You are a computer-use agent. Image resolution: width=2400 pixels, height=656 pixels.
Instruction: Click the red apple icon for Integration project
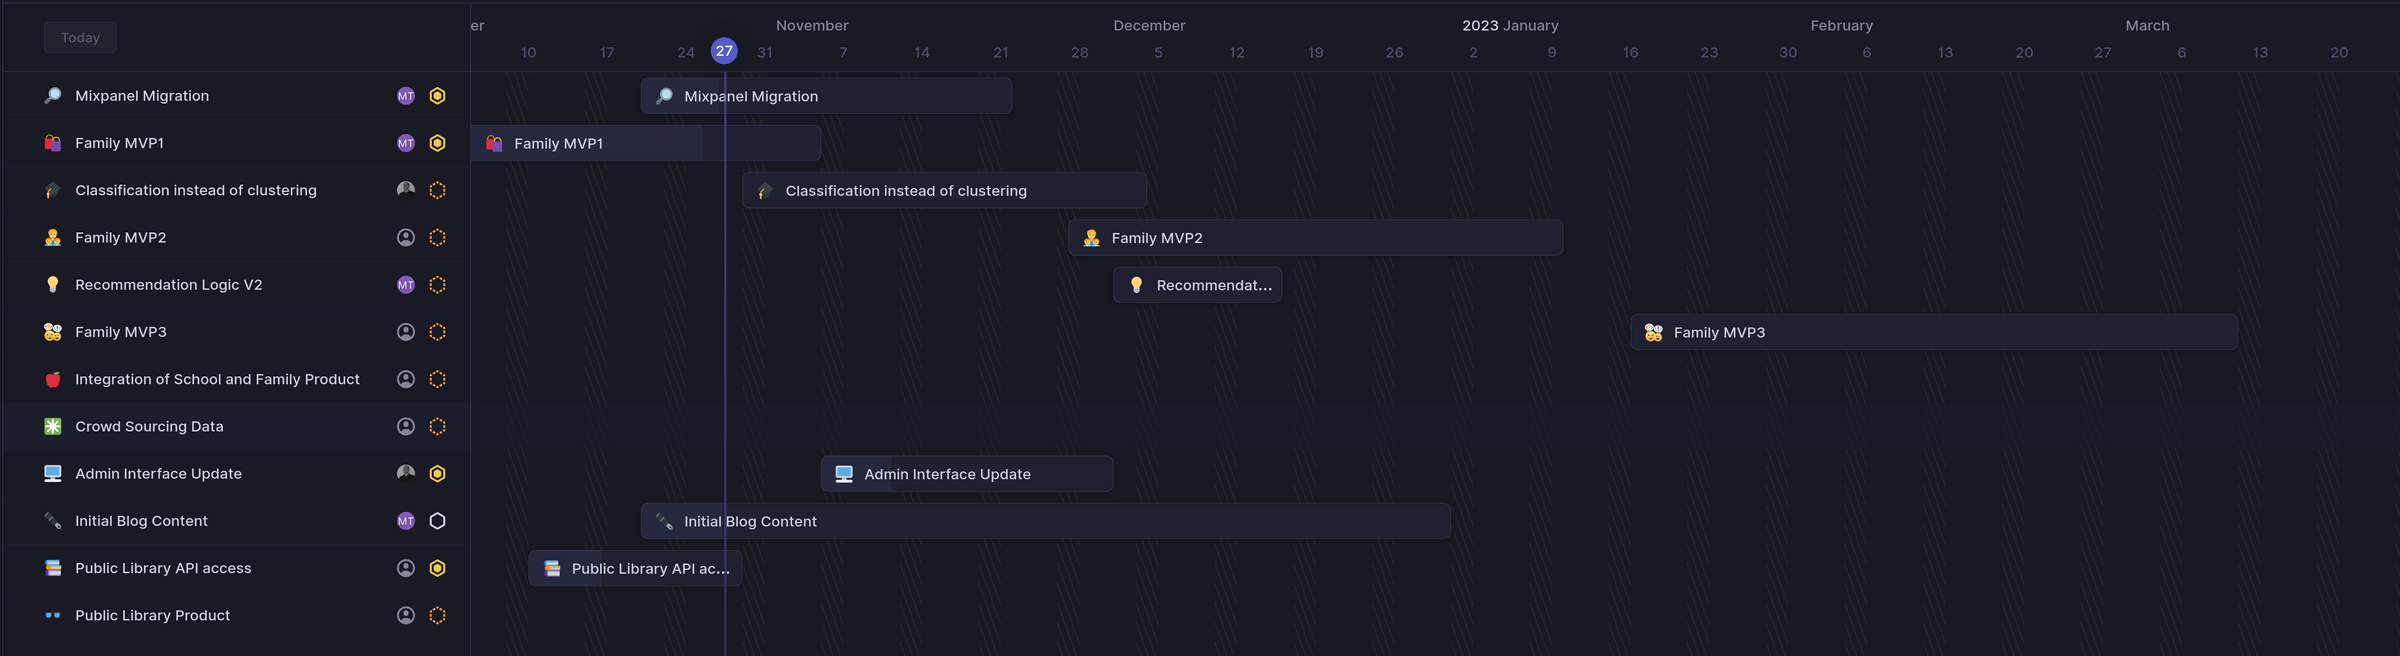pos(53,379)
